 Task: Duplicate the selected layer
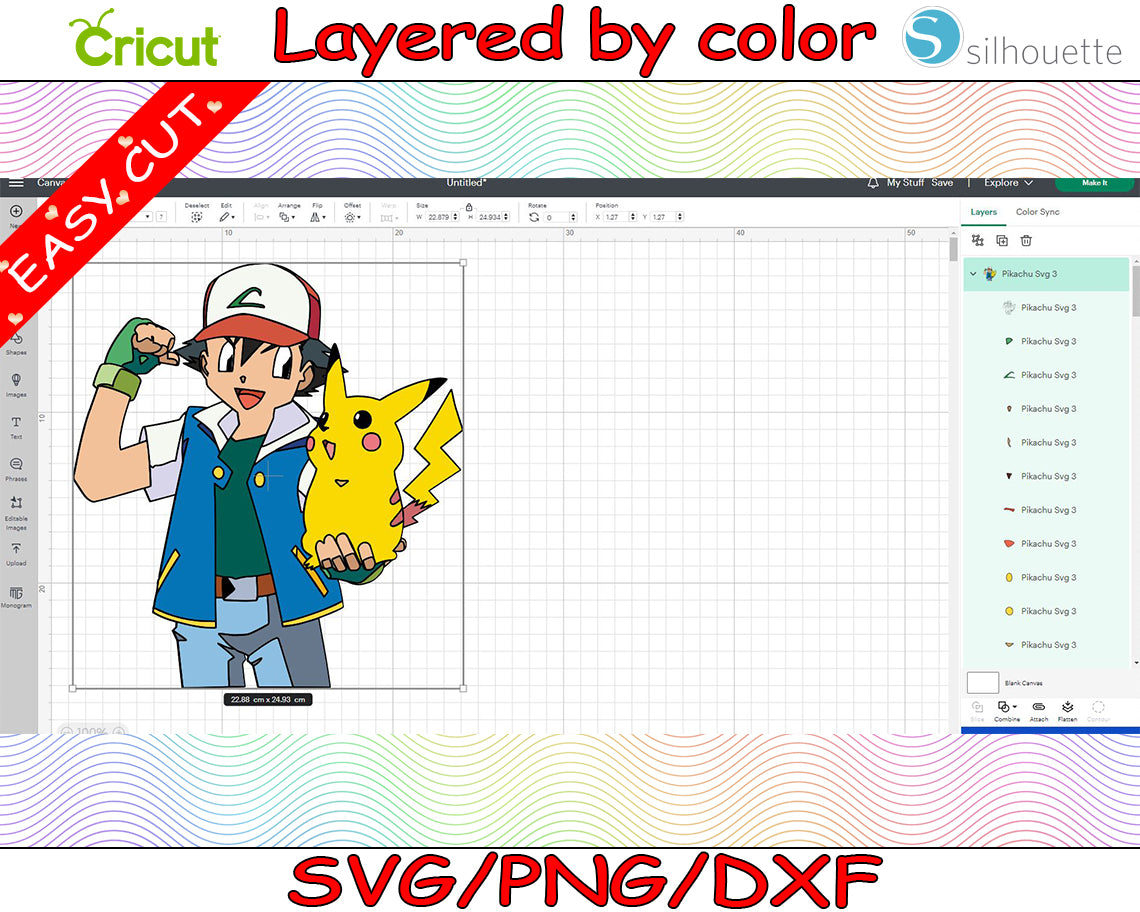click(x=1002, y=240)
